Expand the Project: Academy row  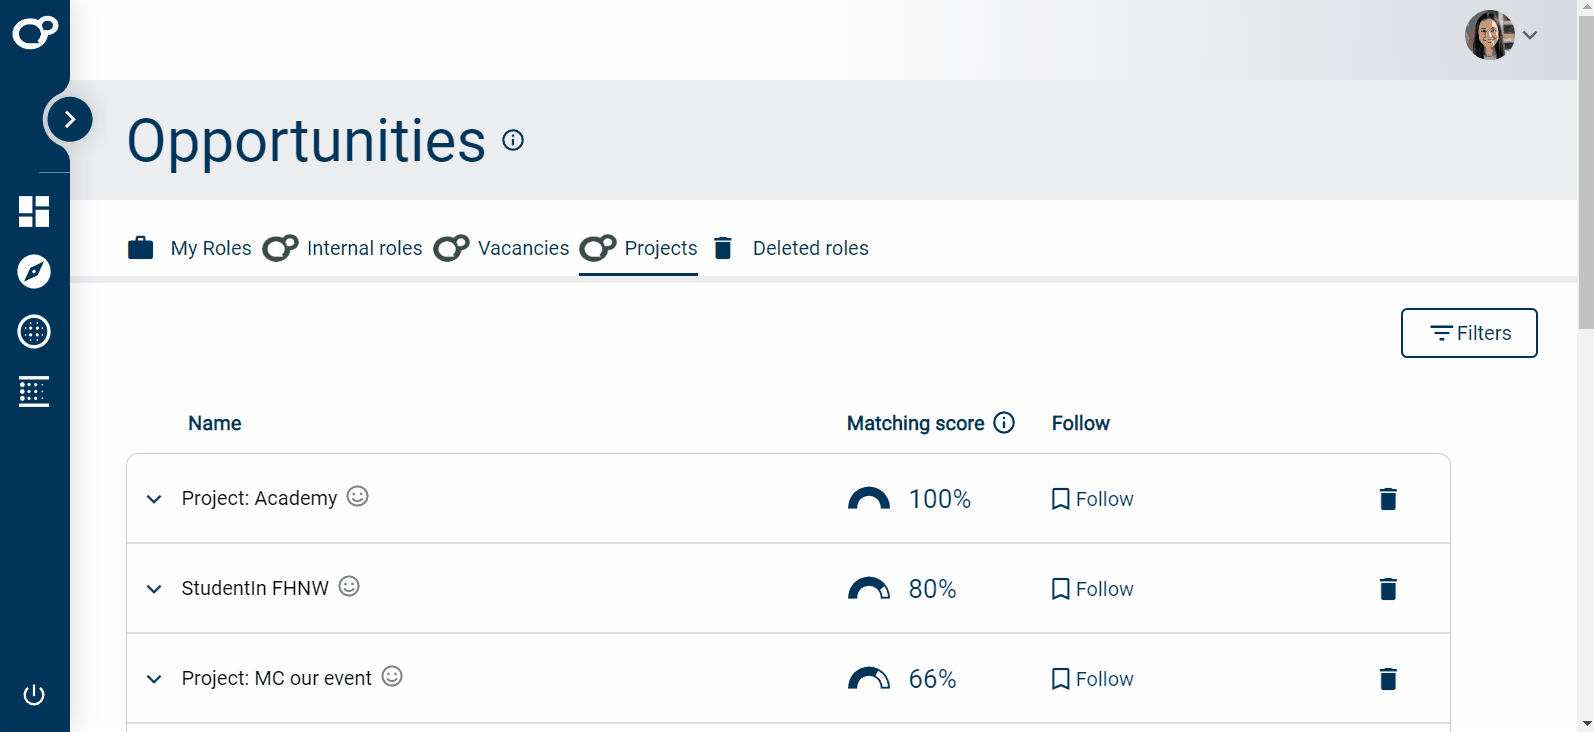point(154,499)
